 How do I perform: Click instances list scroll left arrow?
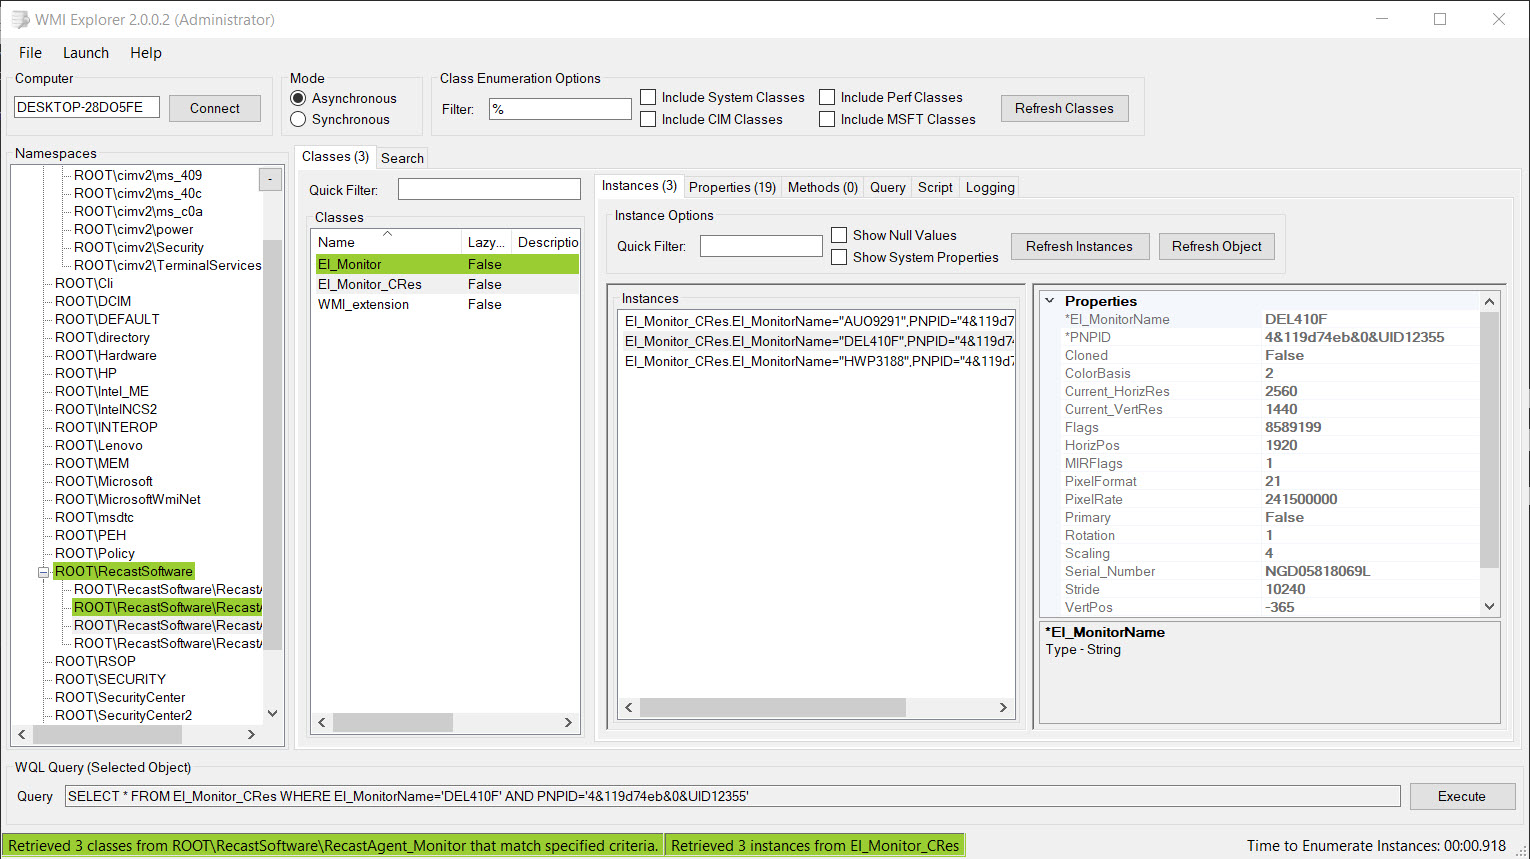pyautogui.click(x=629, y=707)
